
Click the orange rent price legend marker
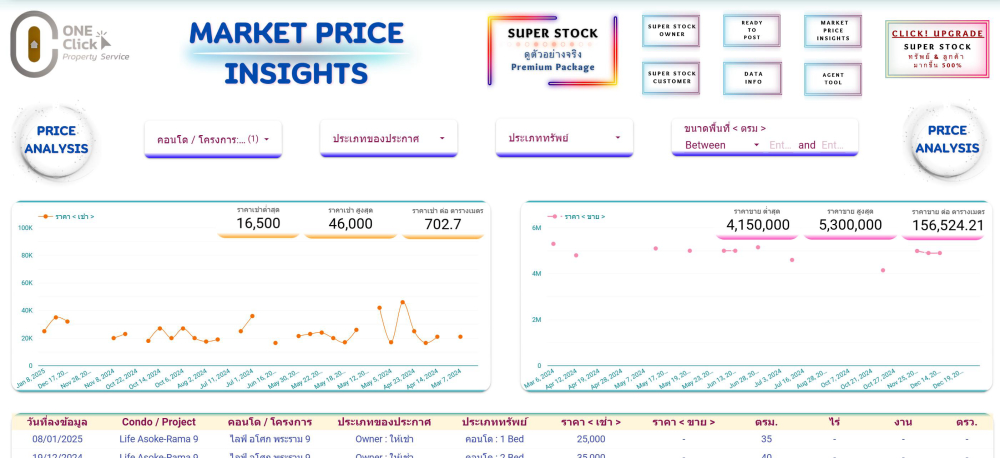tap(46, 217)
